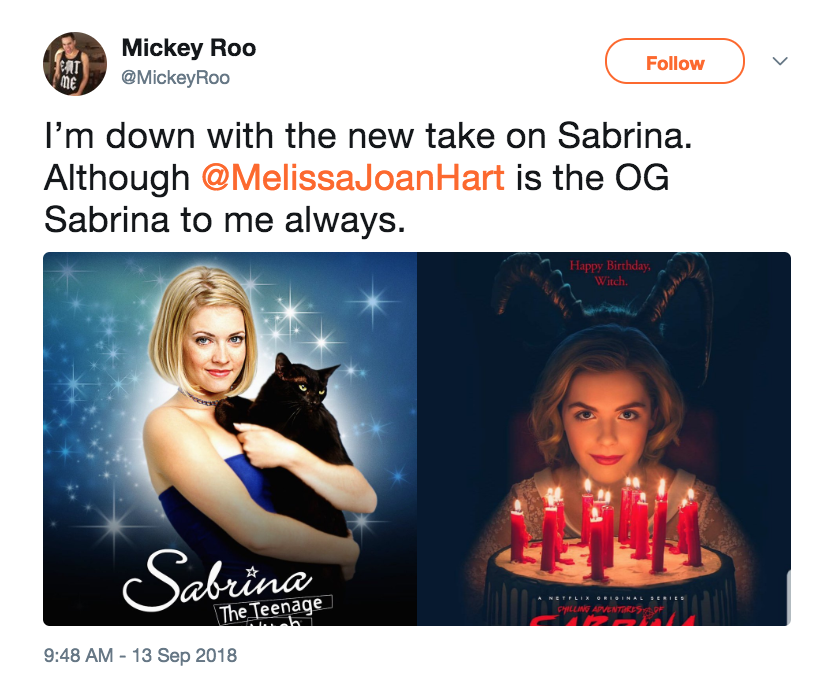Click the red birthday candles on the cake
The image size is (833, 682).
pyautogui.click(x=605, y=525)
